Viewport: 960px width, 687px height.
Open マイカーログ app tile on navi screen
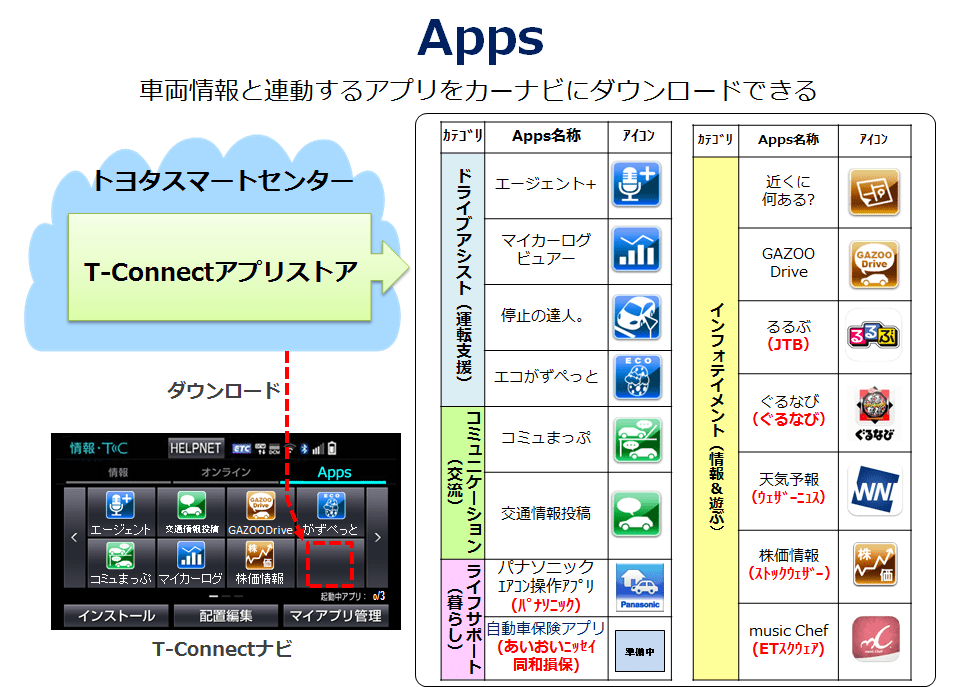pos(192,563)
